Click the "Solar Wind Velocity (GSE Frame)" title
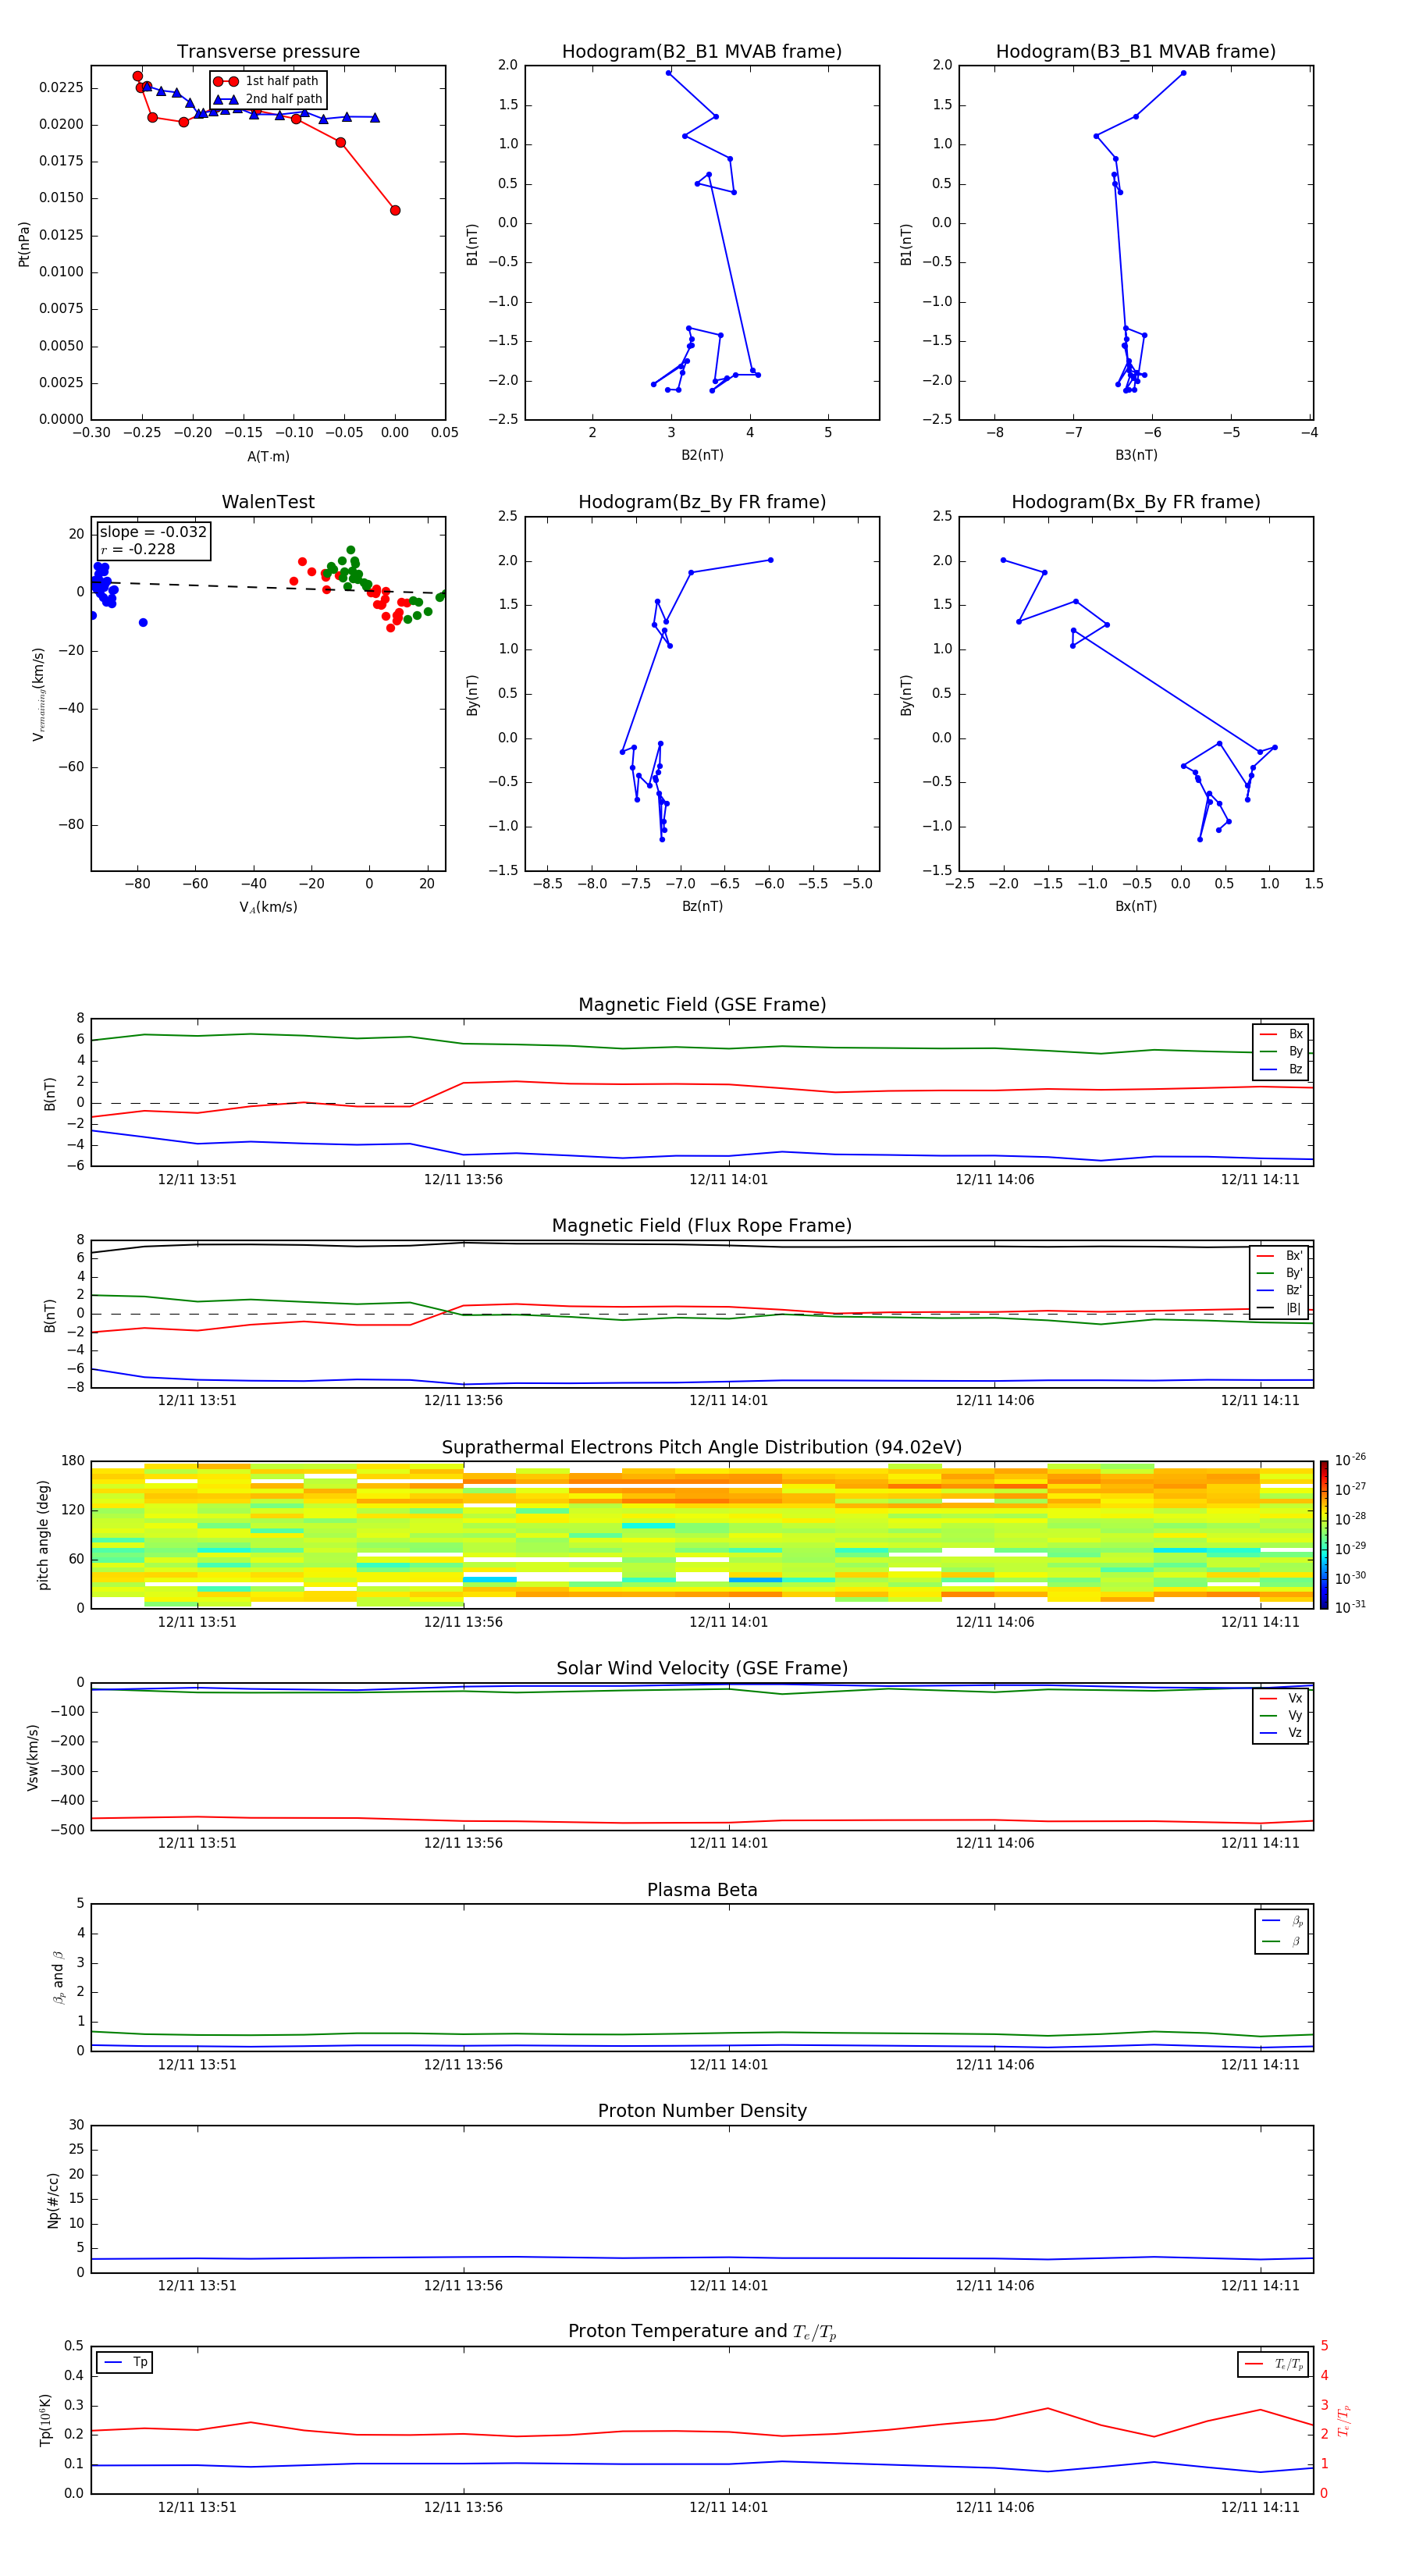Viewport: 1405px width, 2576px height. (702, 1668)
